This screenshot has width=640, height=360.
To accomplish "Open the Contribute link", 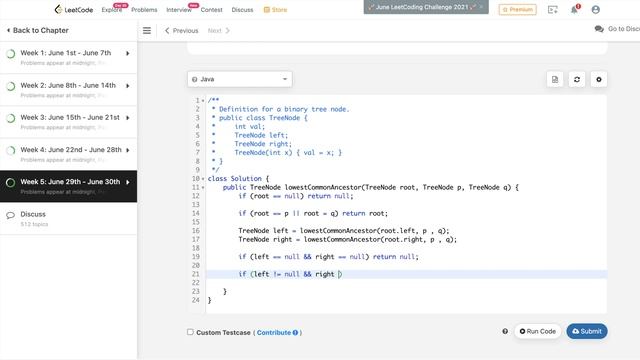I will coord(274,333).
